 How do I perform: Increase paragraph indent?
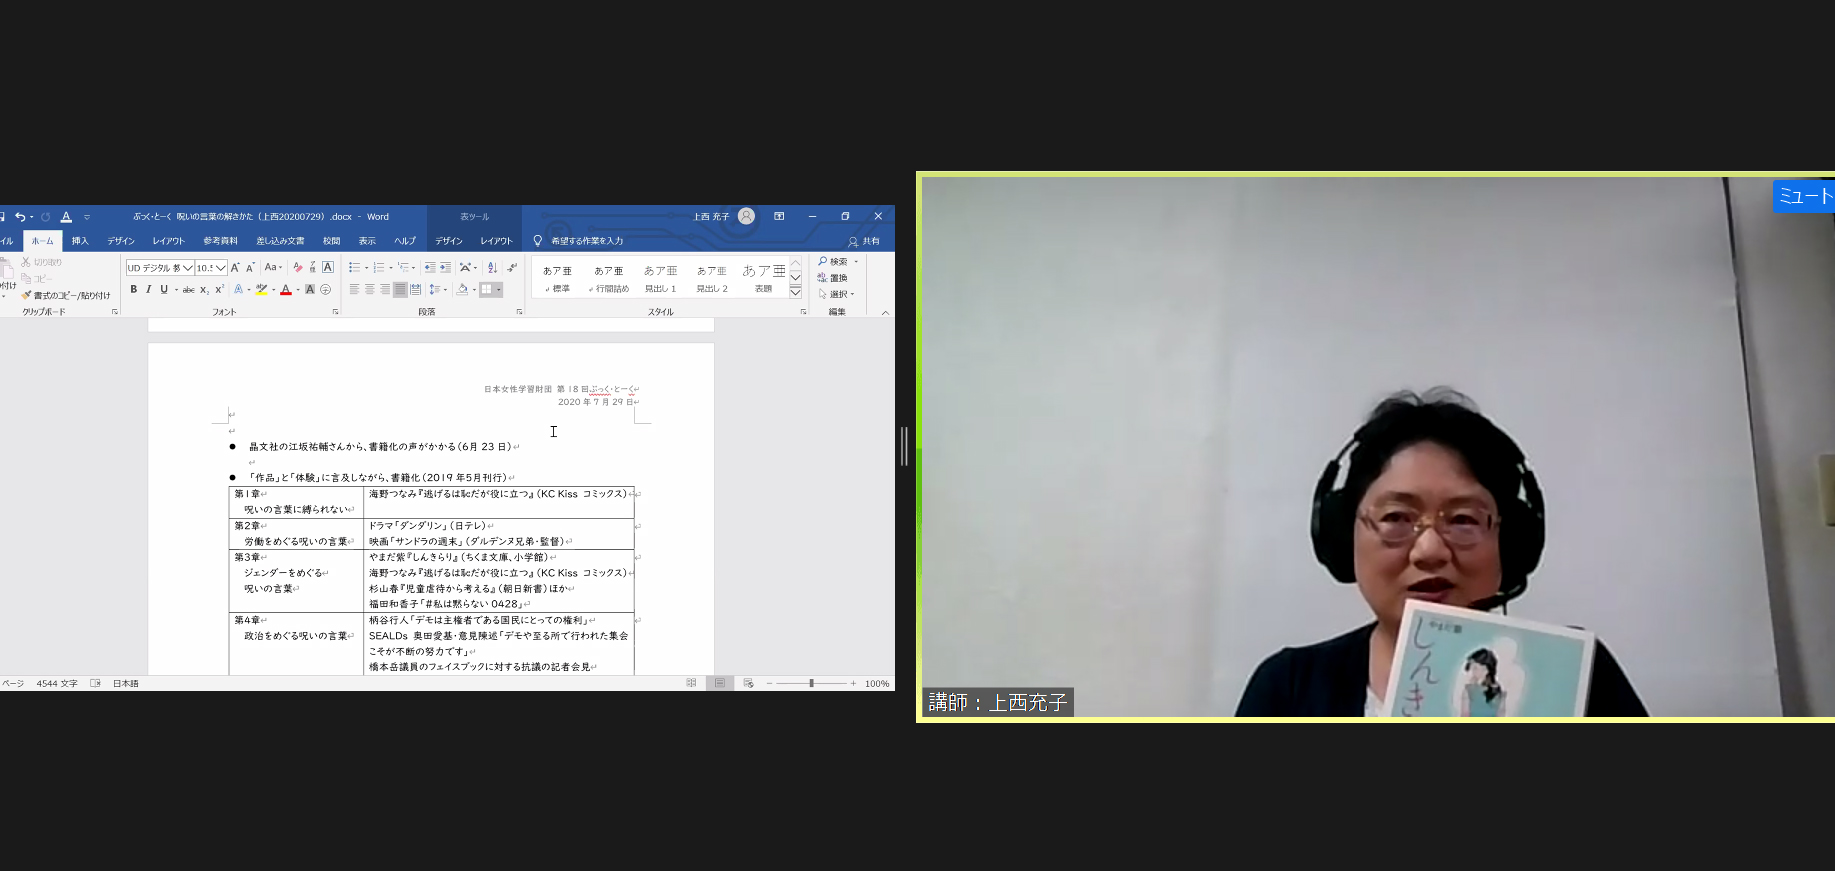coord(445,267)
